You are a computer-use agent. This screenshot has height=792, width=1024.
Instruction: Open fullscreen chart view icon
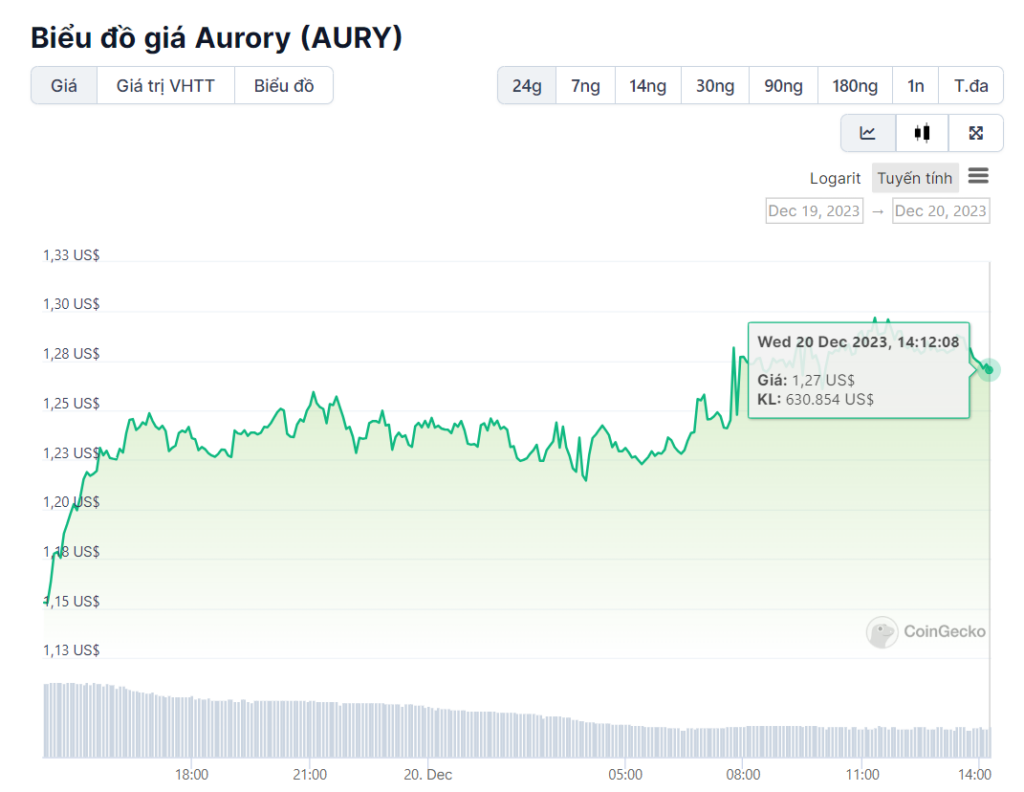pyautogui.click(x=976, y=133)
